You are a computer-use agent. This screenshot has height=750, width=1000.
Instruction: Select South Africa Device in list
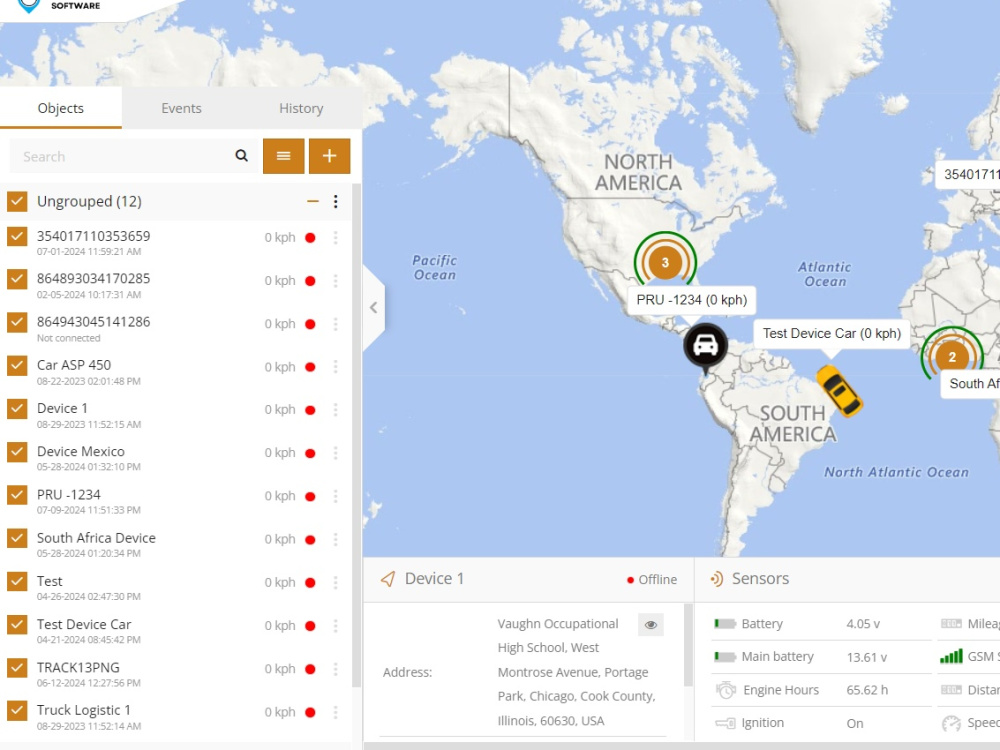(96, 538)
